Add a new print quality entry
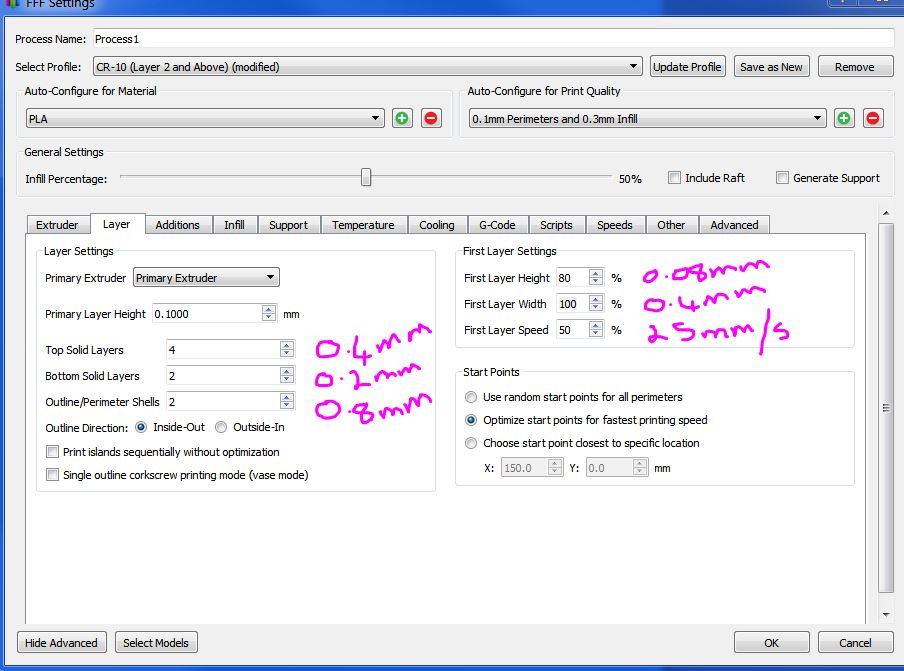This screenshot has height=671, width=904. click(844, 118)
